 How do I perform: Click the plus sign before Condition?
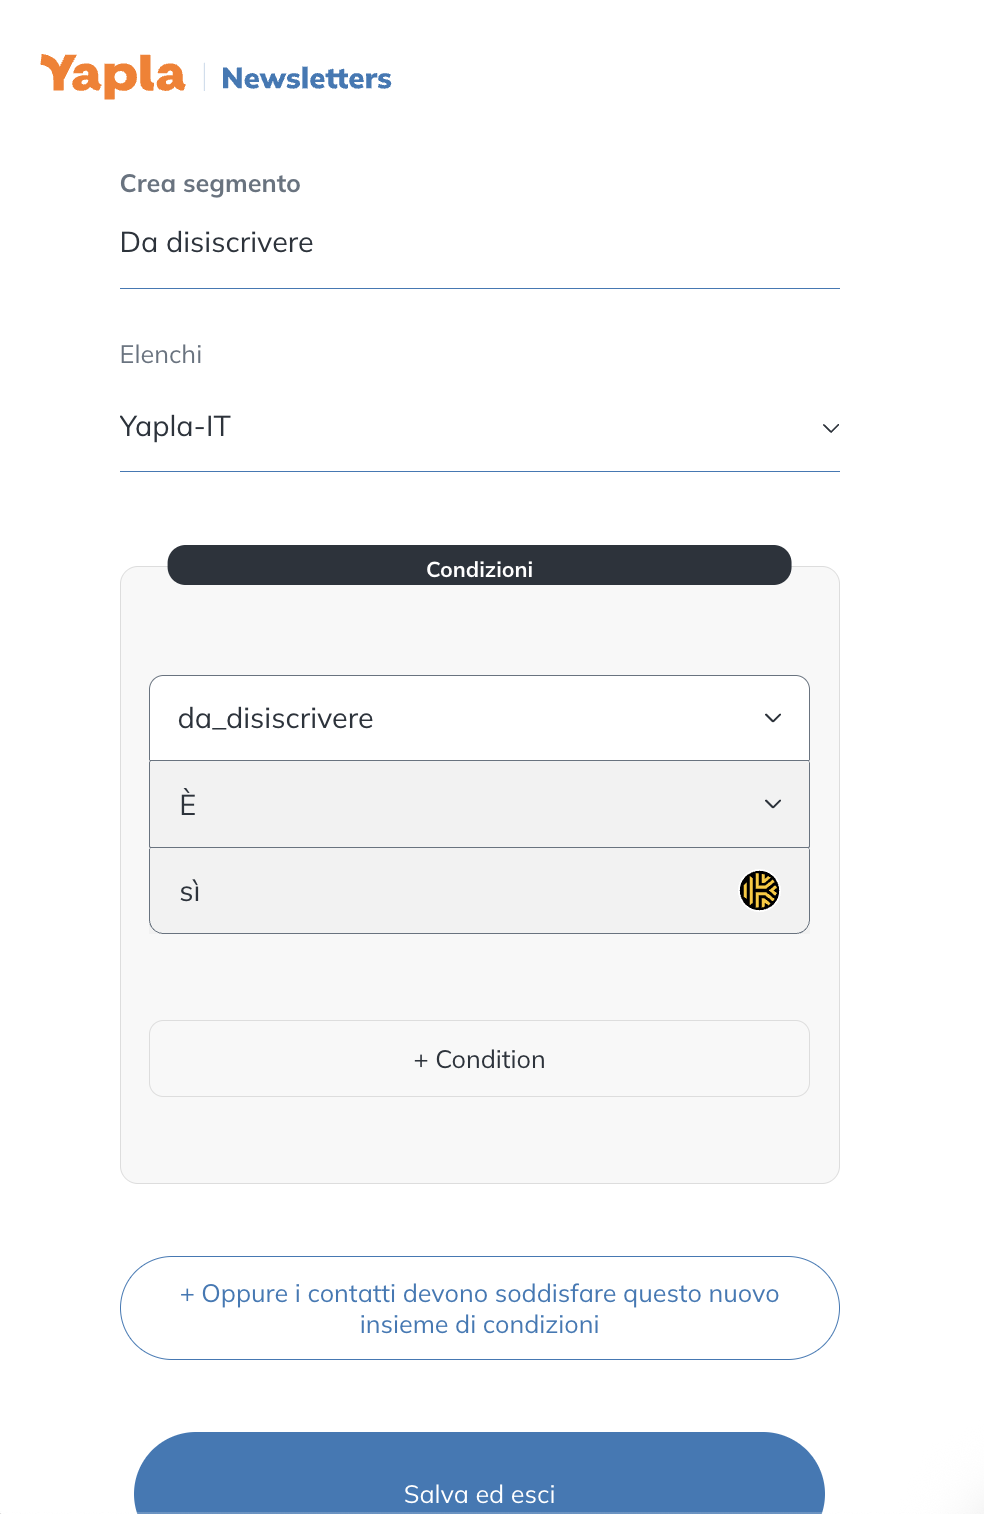[x=421, y=1060]
